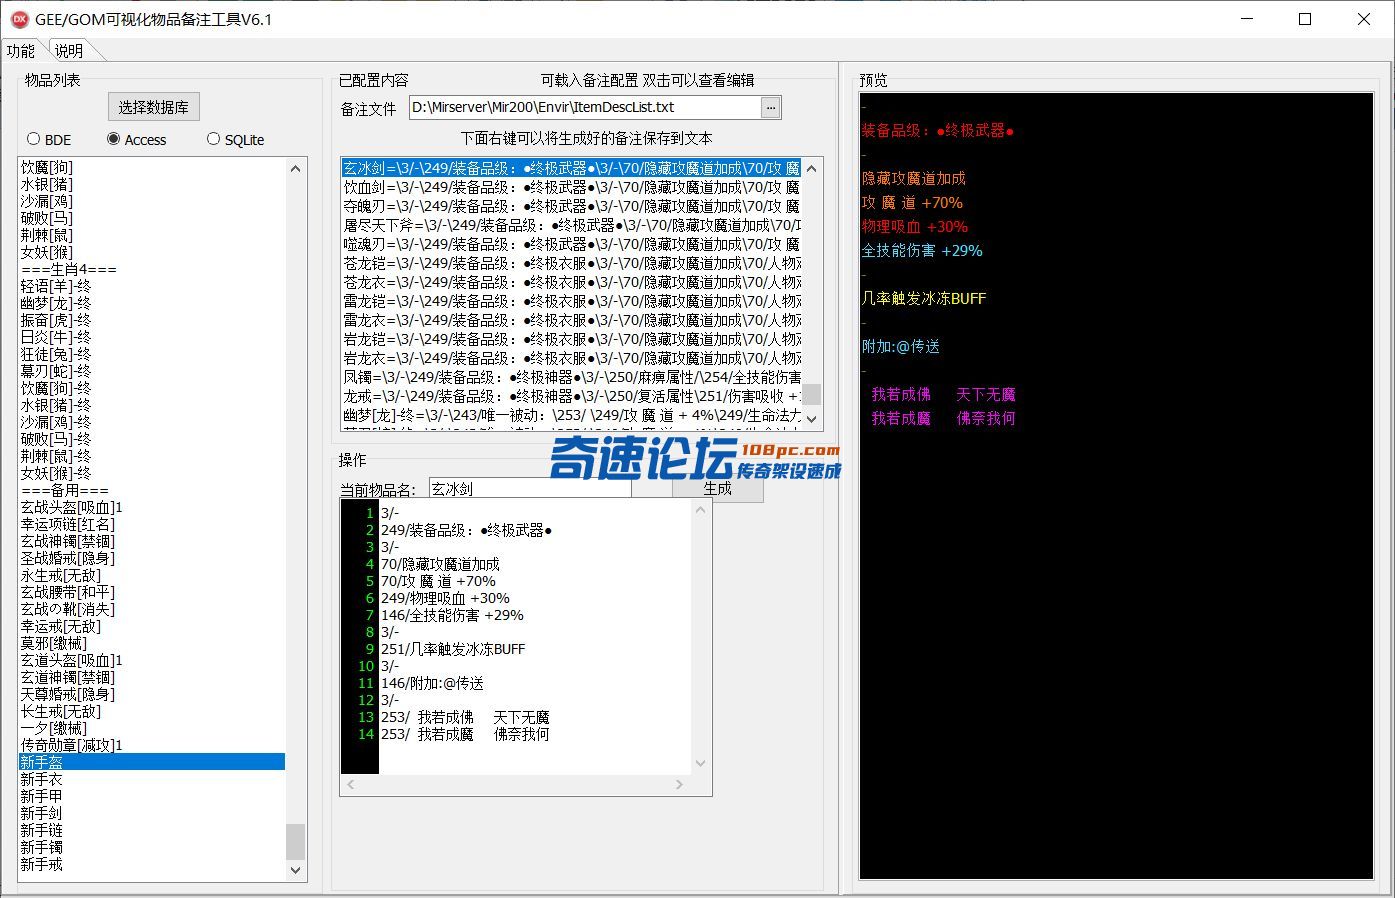Select the 凤镯 config row
1395x898 pixels.
tap(571, 377)
